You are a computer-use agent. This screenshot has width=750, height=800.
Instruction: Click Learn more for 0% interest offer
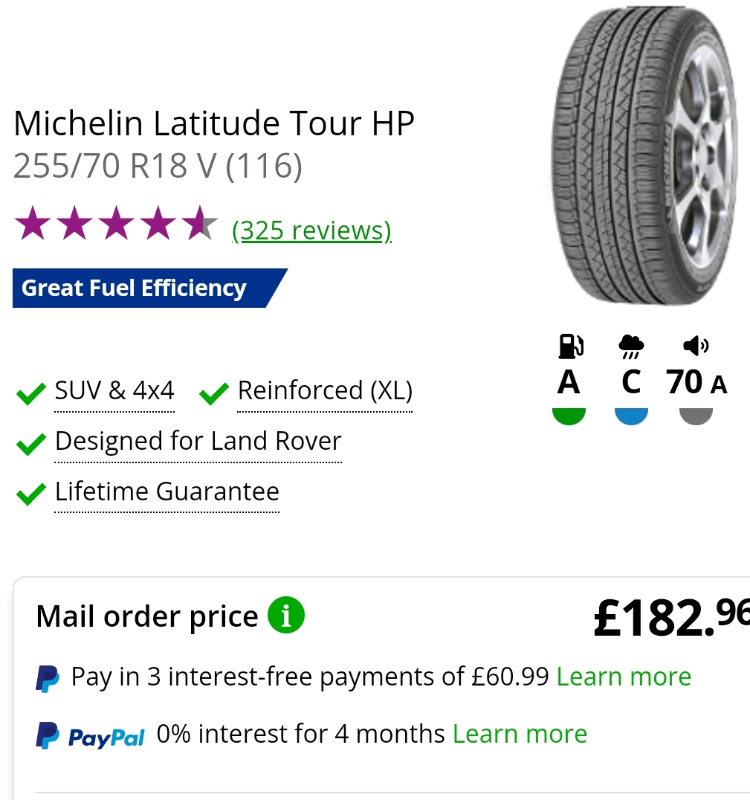tap(519, 734)
